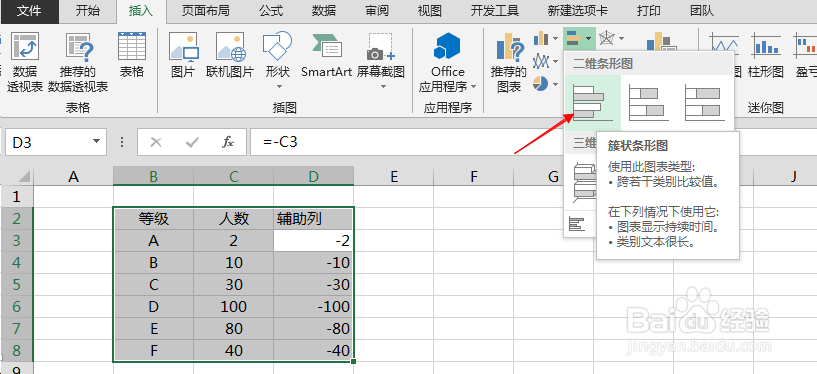Select the cell with grade B

click(153, 263)
